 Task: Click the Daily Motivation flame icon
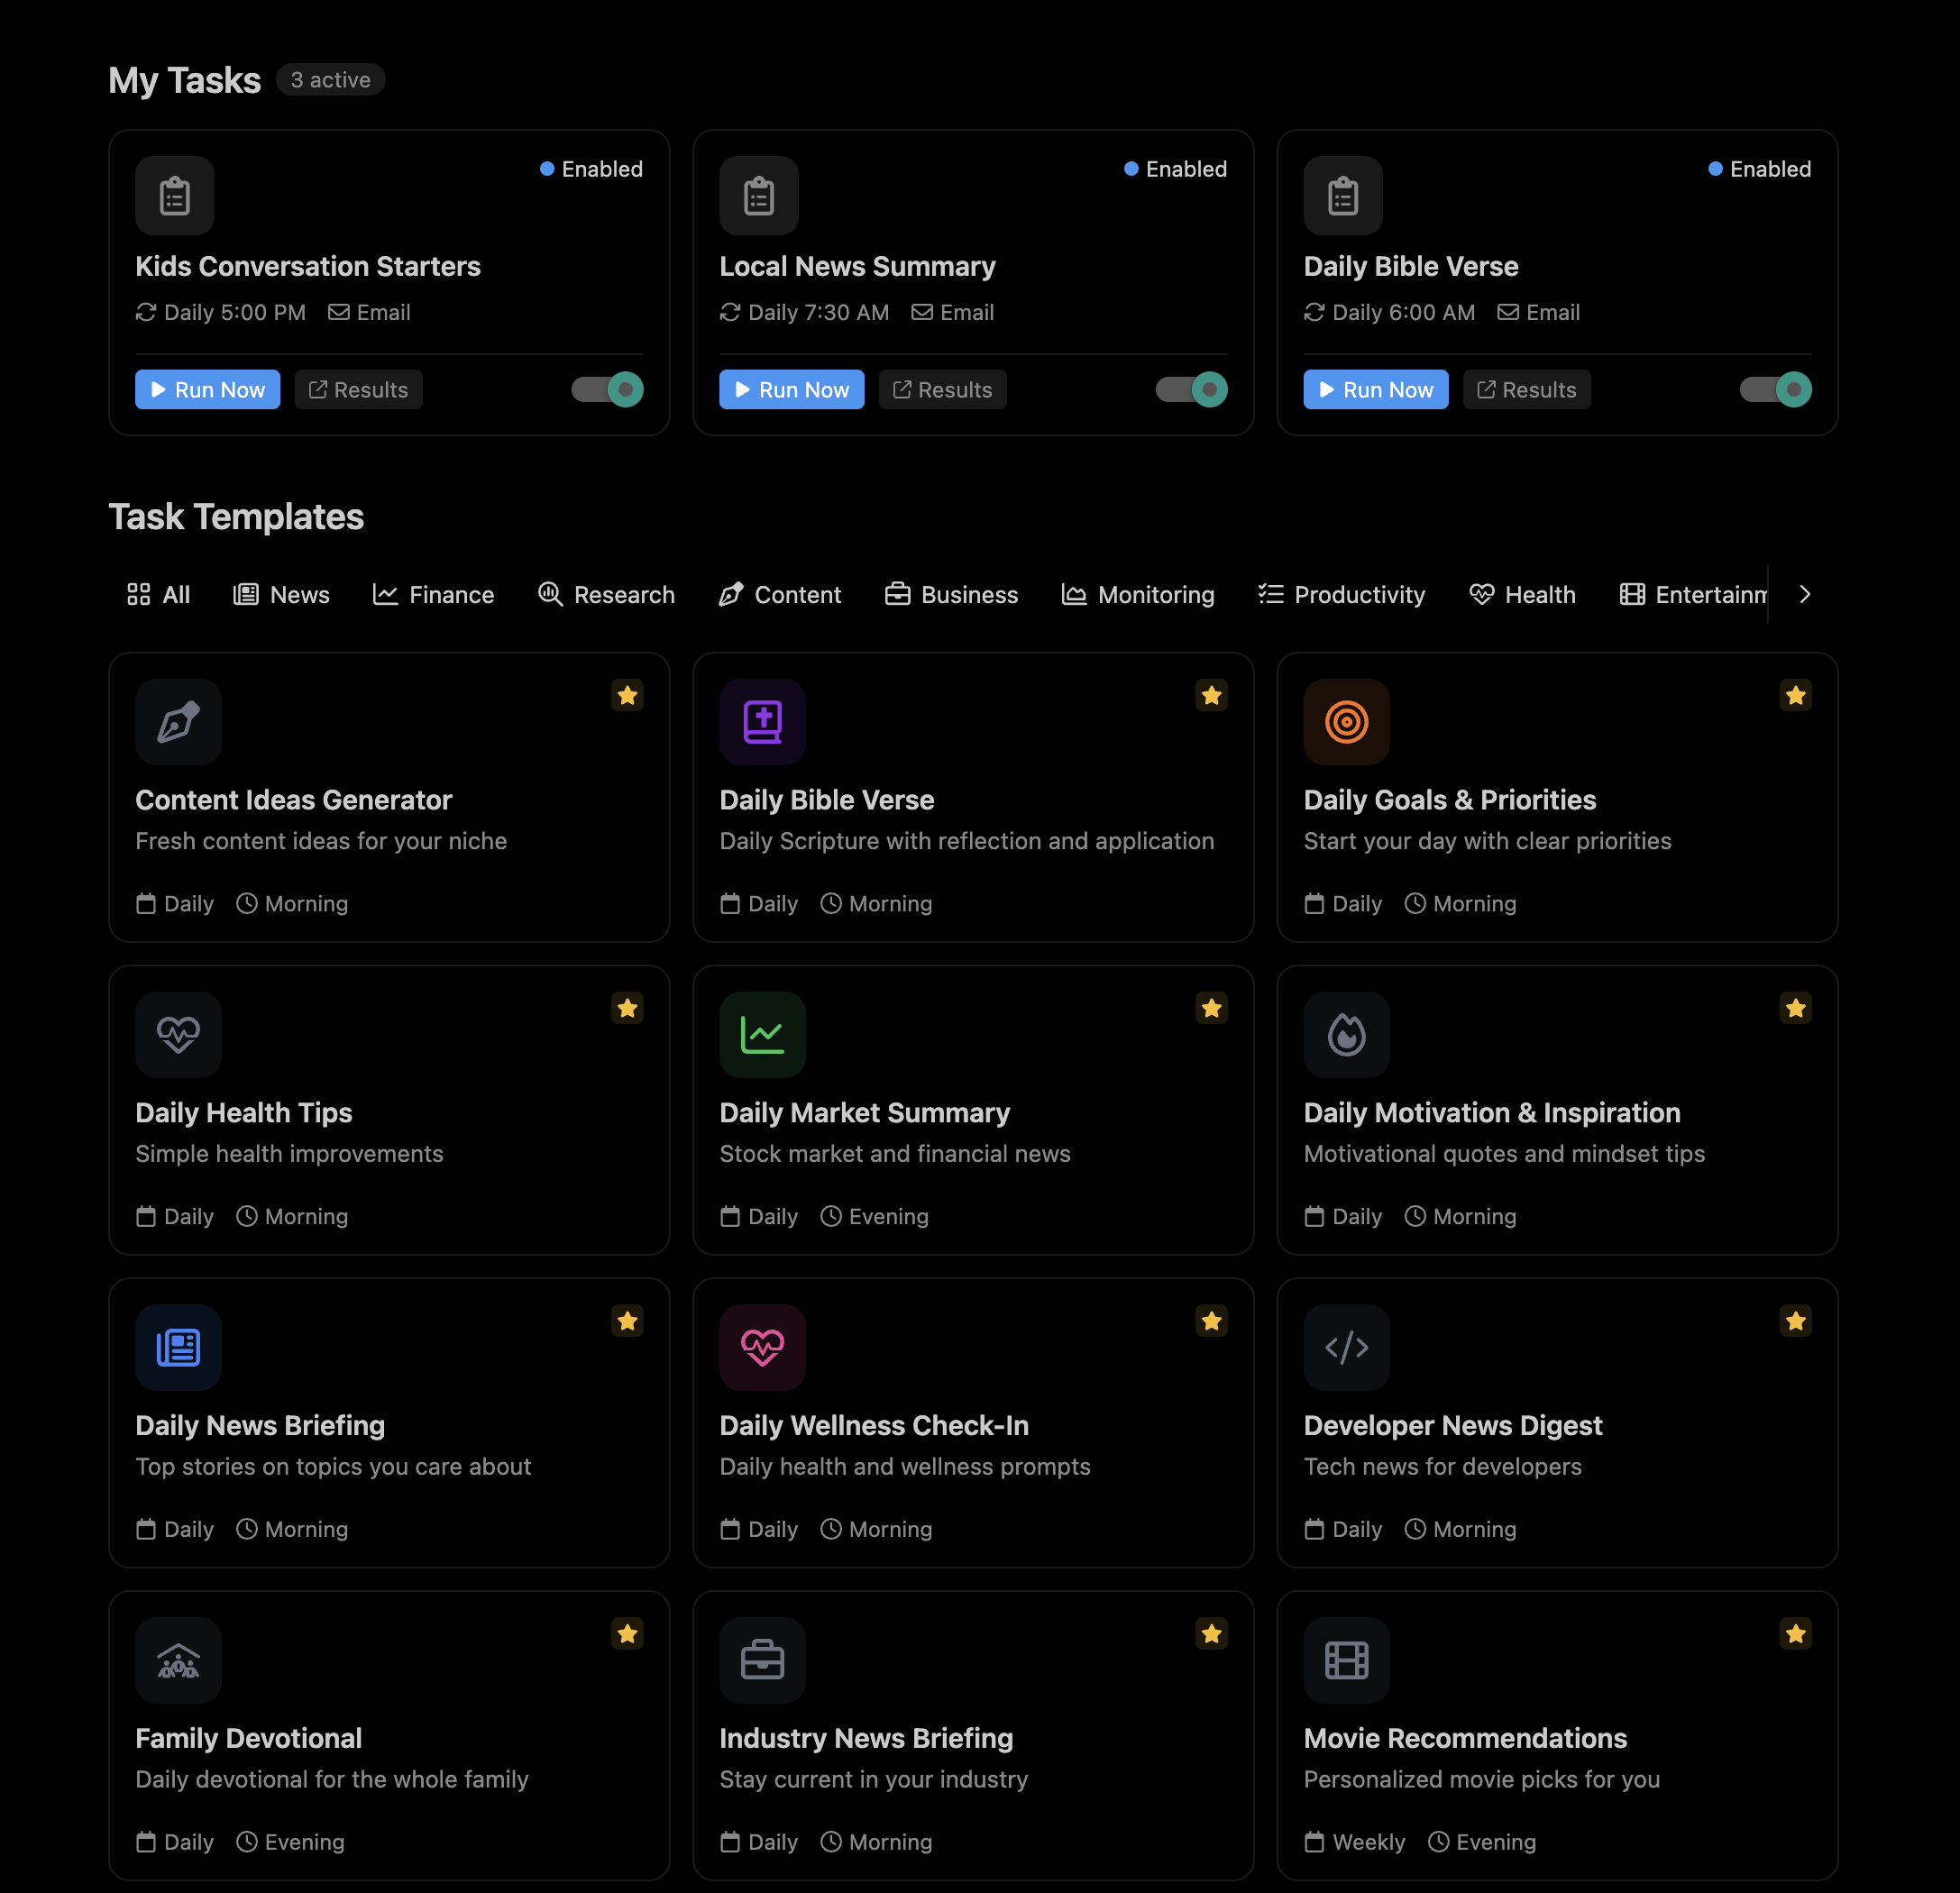[x=1346, y=1035]
